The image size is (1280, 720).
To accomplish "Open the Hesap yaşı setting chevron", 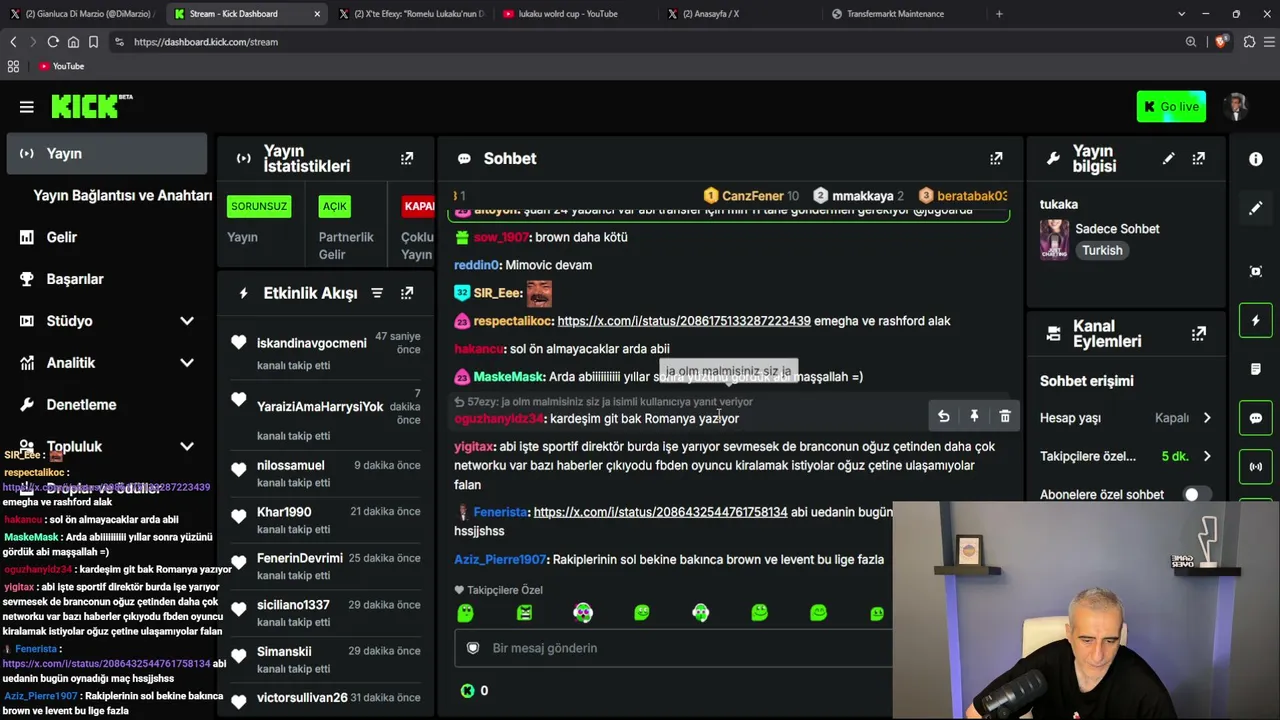I will [1207, 418].
